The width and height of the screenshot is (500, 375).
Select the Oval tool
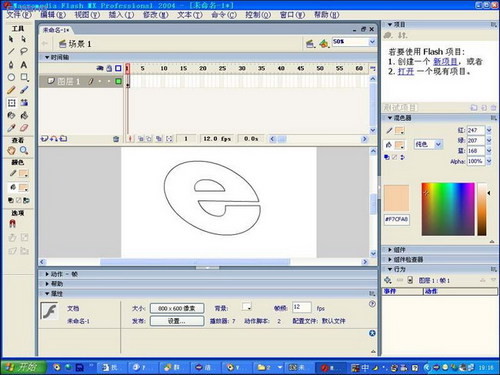tap(11, 77)
